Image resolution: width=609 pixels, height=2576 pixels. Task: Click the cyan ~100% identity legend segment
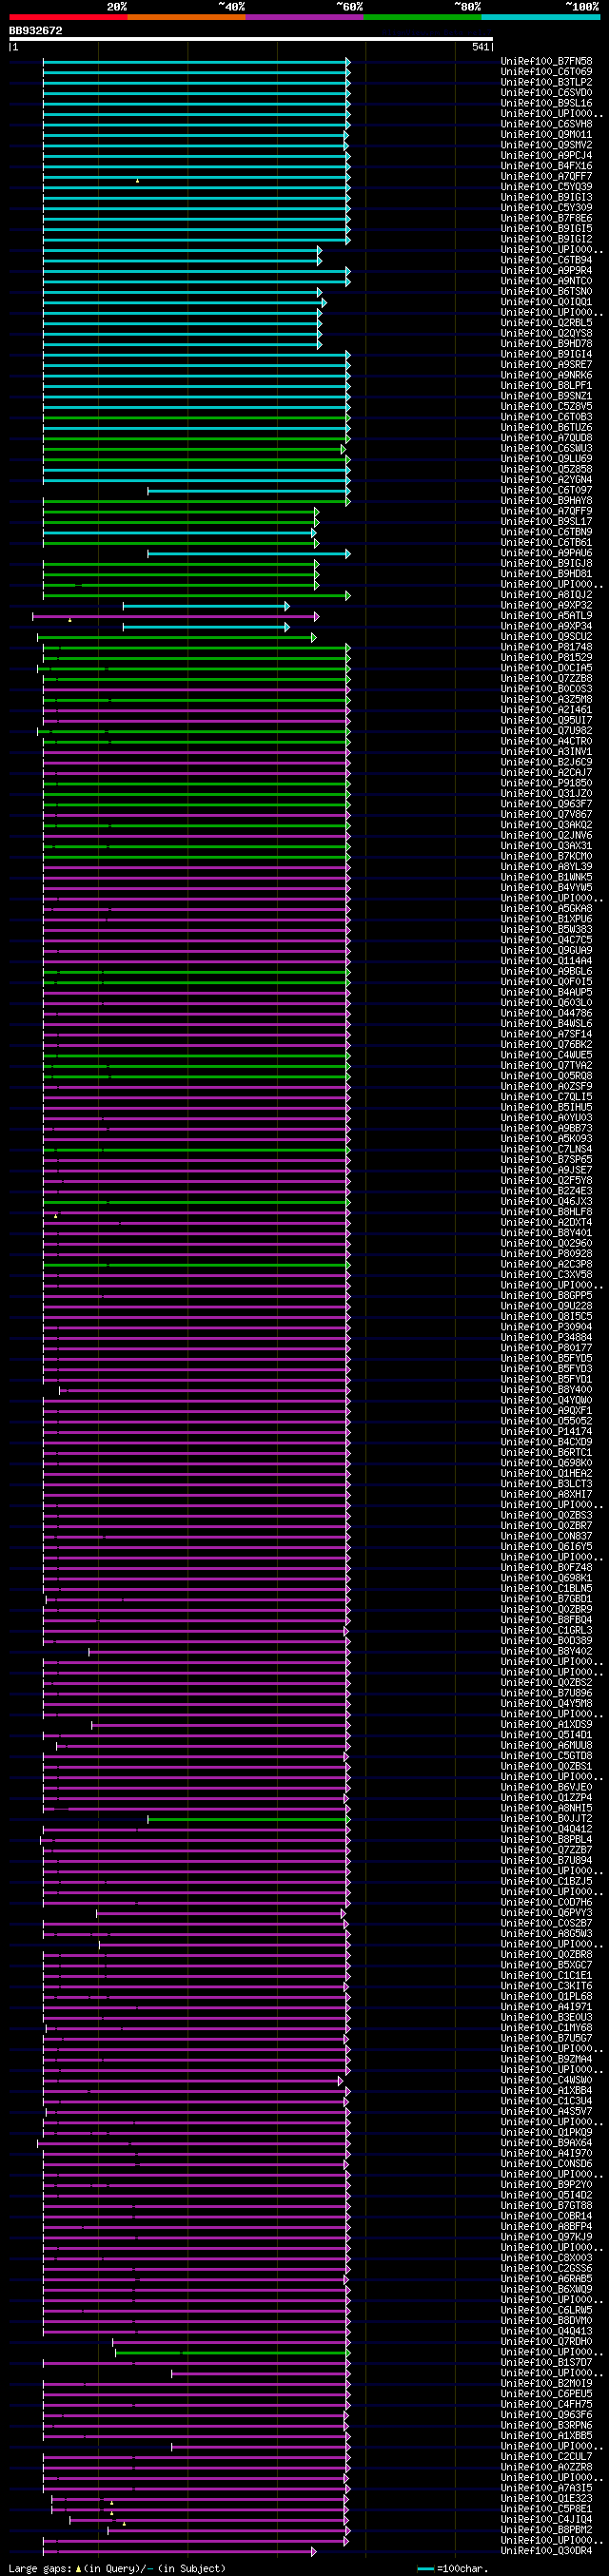pyautogui.click(x=540, y=17)
